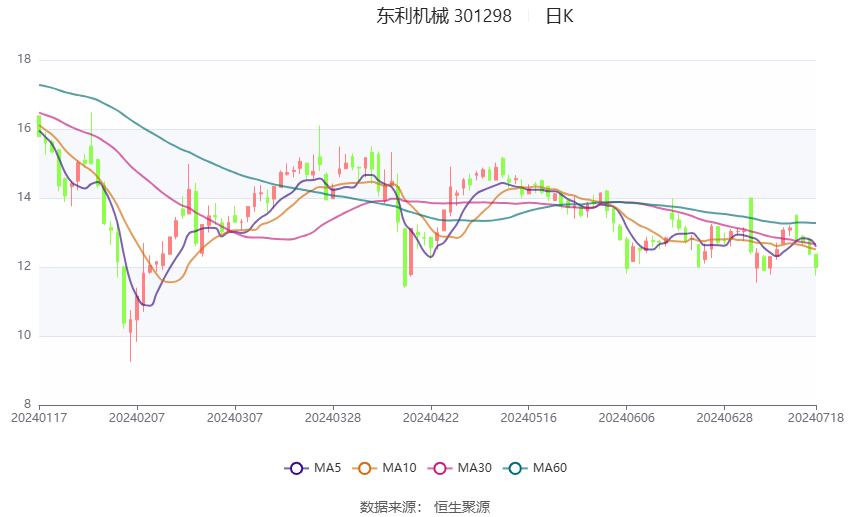Click the 东利机械 301298 chart title

444,16
